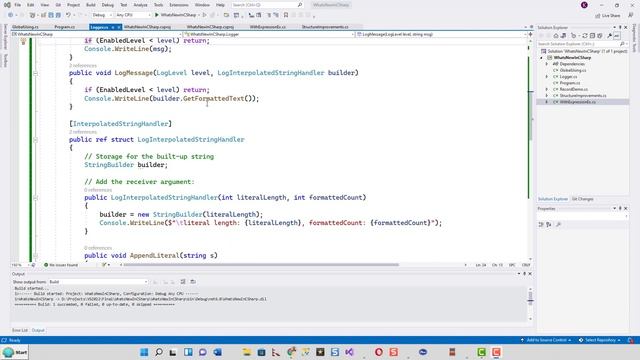This screenshot has width=640, height=360.
Task: Open the Show output from dropdown
Action: pos(98,282)
